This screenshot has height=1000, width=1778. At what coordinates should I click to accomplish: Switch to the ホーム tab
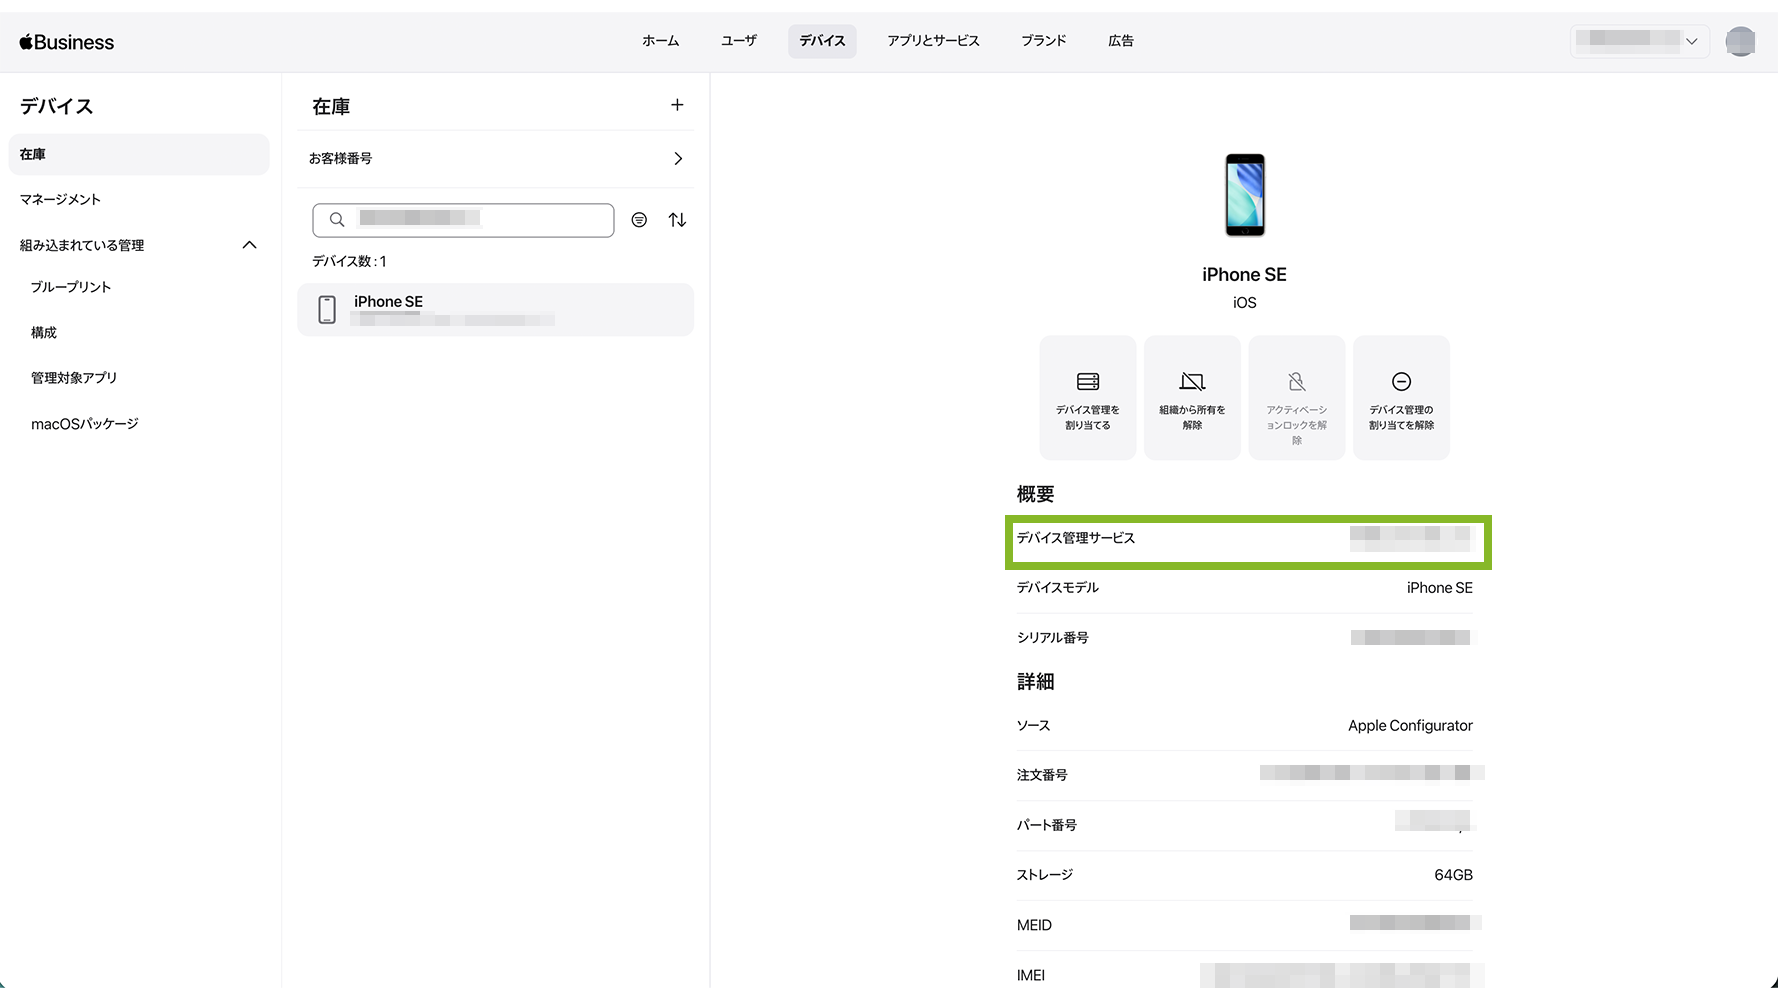(x=660, y=41)
